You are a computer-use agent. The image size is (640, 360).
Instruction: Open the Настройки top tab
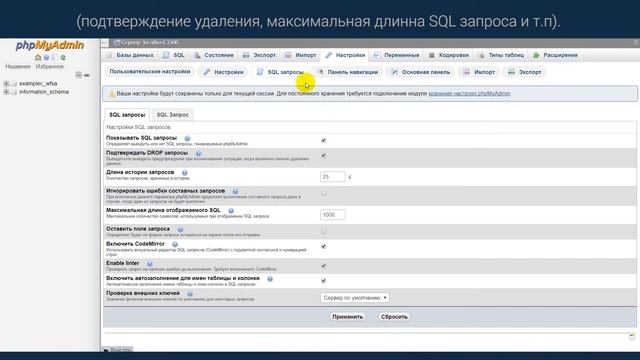pos(346,55)
